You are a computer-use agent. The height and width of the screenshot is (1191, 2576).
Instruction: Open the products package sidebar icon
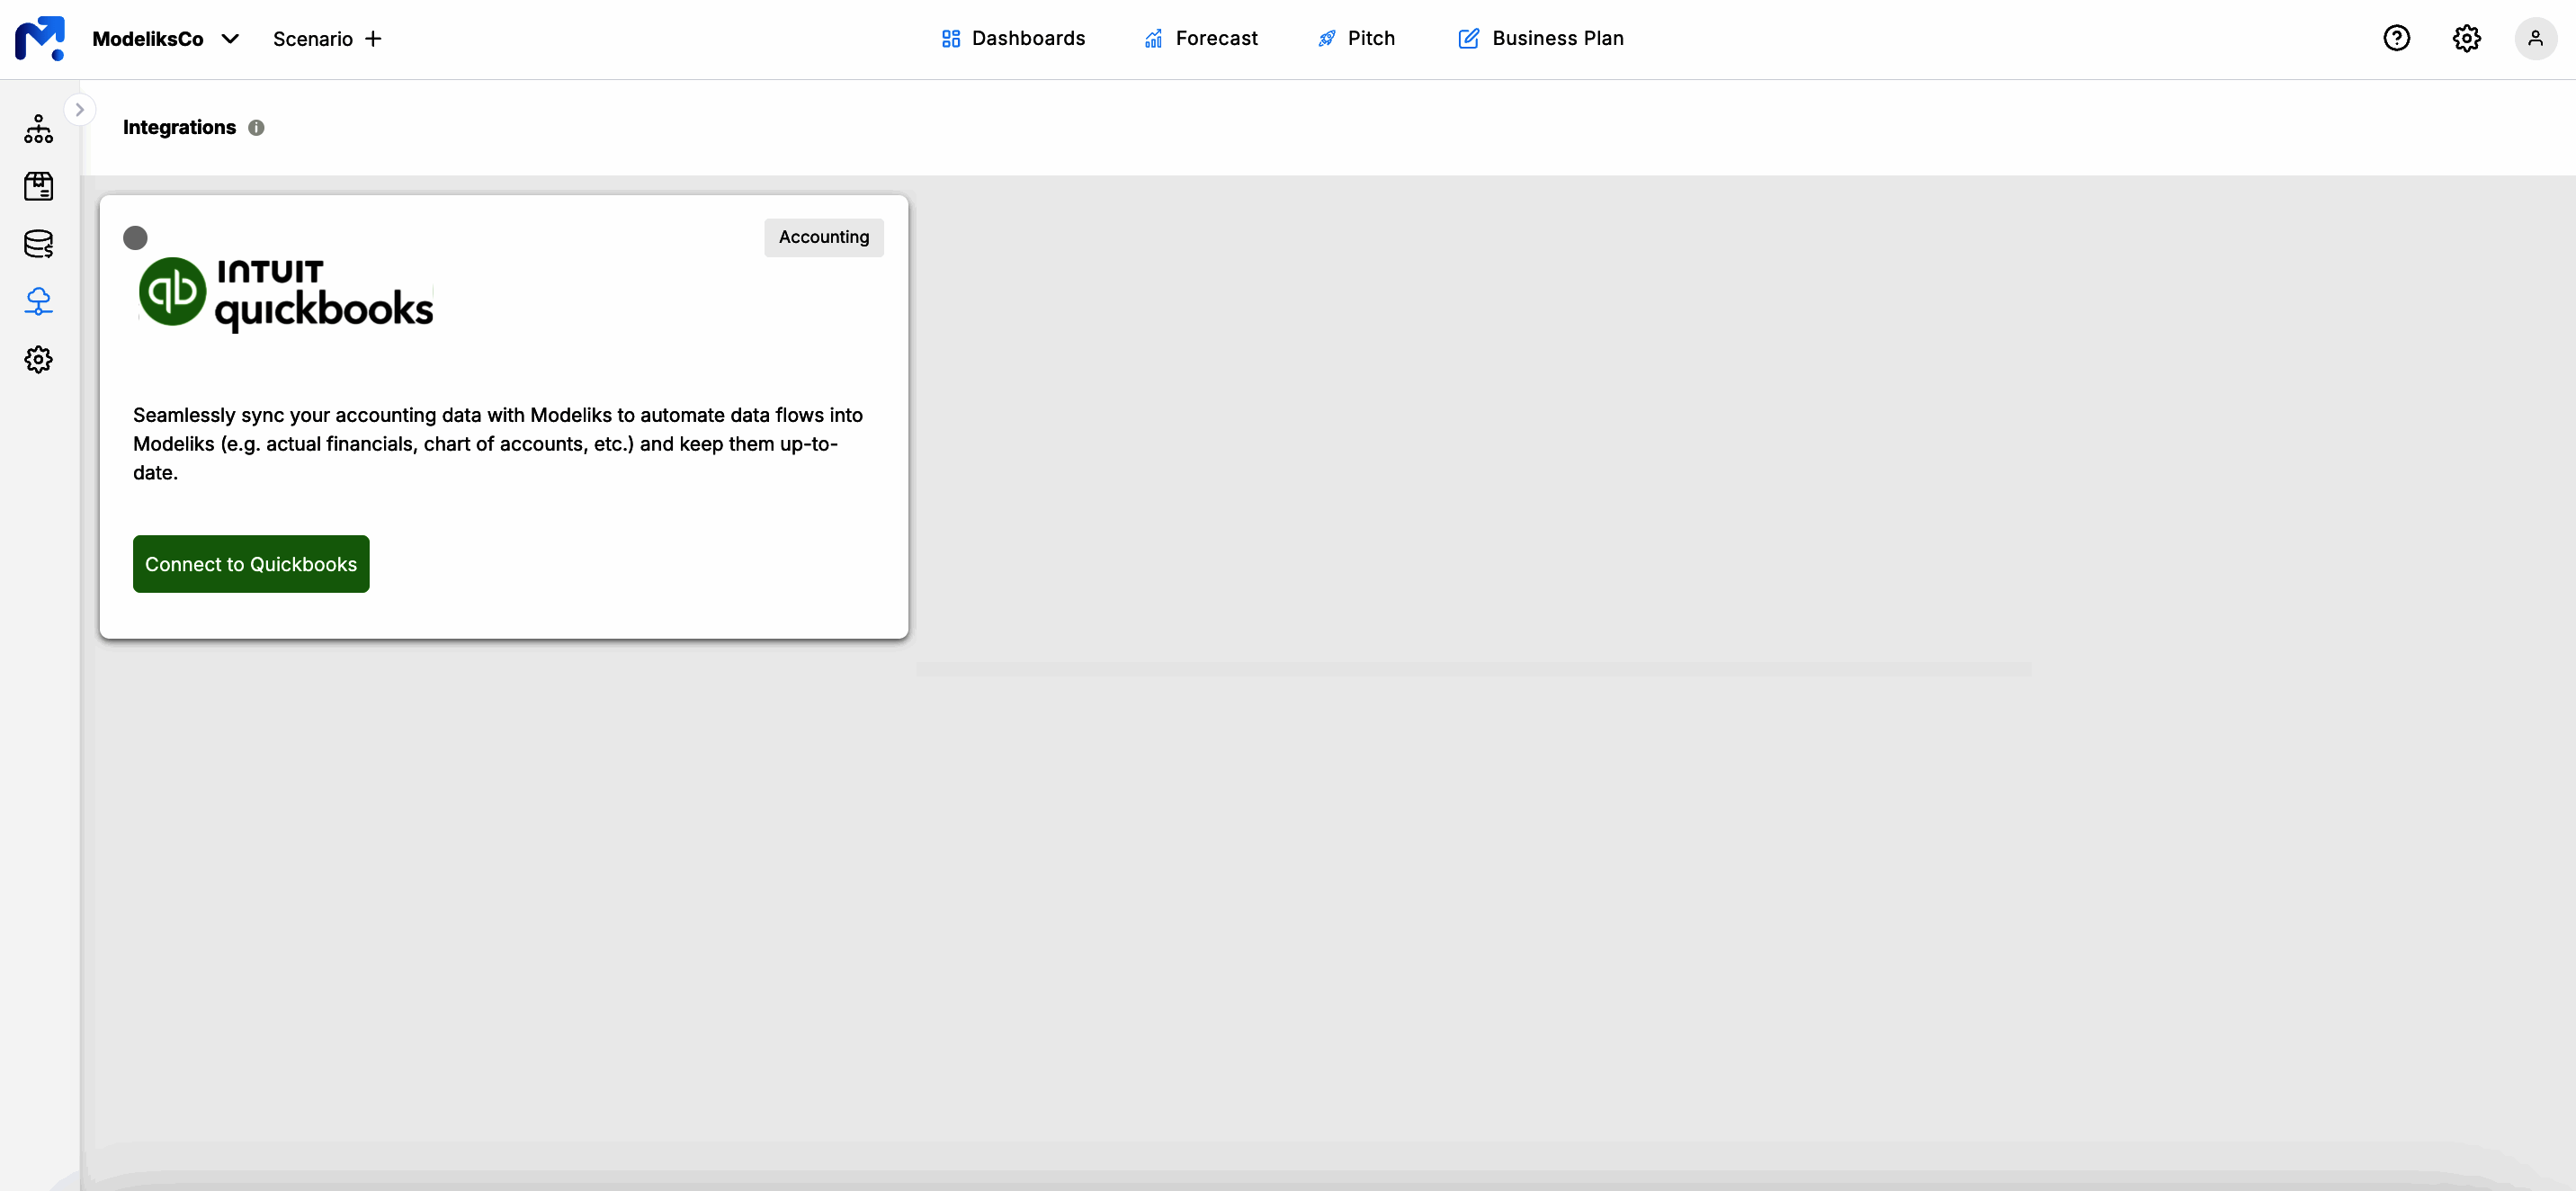pos(38,186)
